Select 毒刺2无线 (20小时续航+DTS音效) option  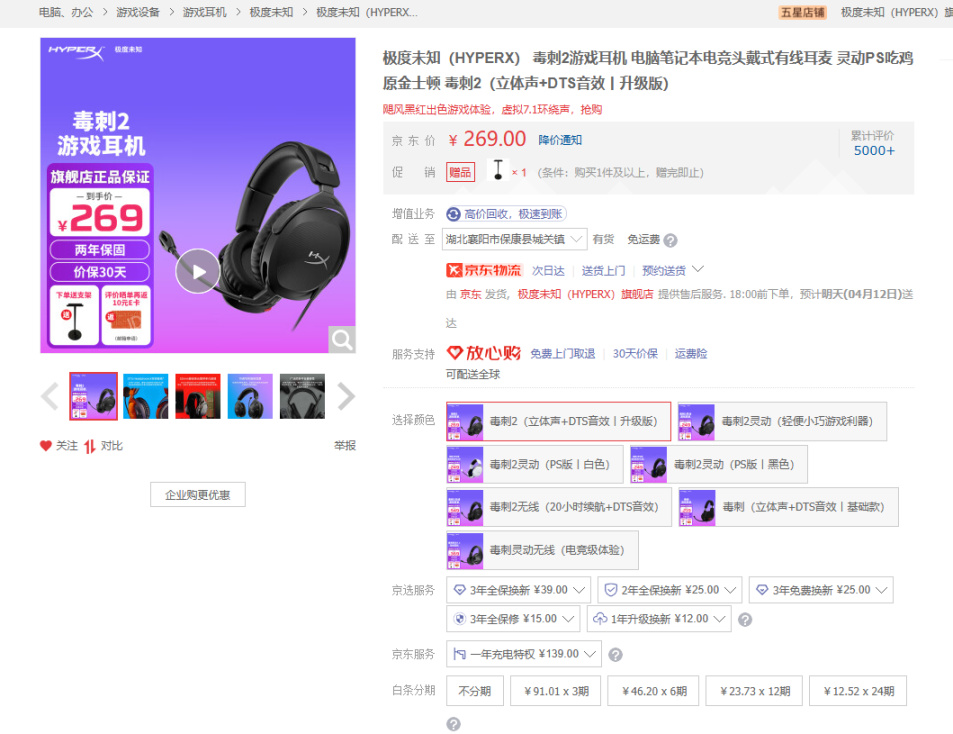coord(559,507)
